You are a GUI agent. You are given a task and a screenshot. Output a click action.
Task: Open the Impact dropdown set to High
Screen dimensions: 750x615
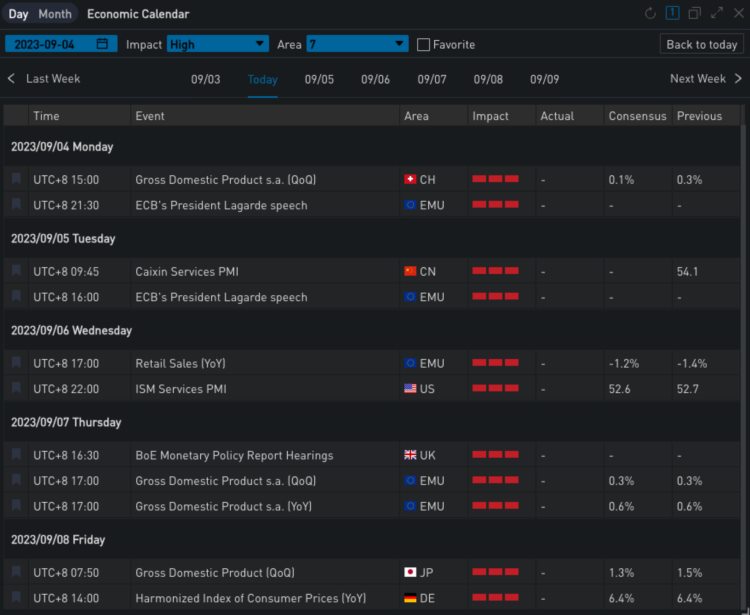click(x=218, y=44)
